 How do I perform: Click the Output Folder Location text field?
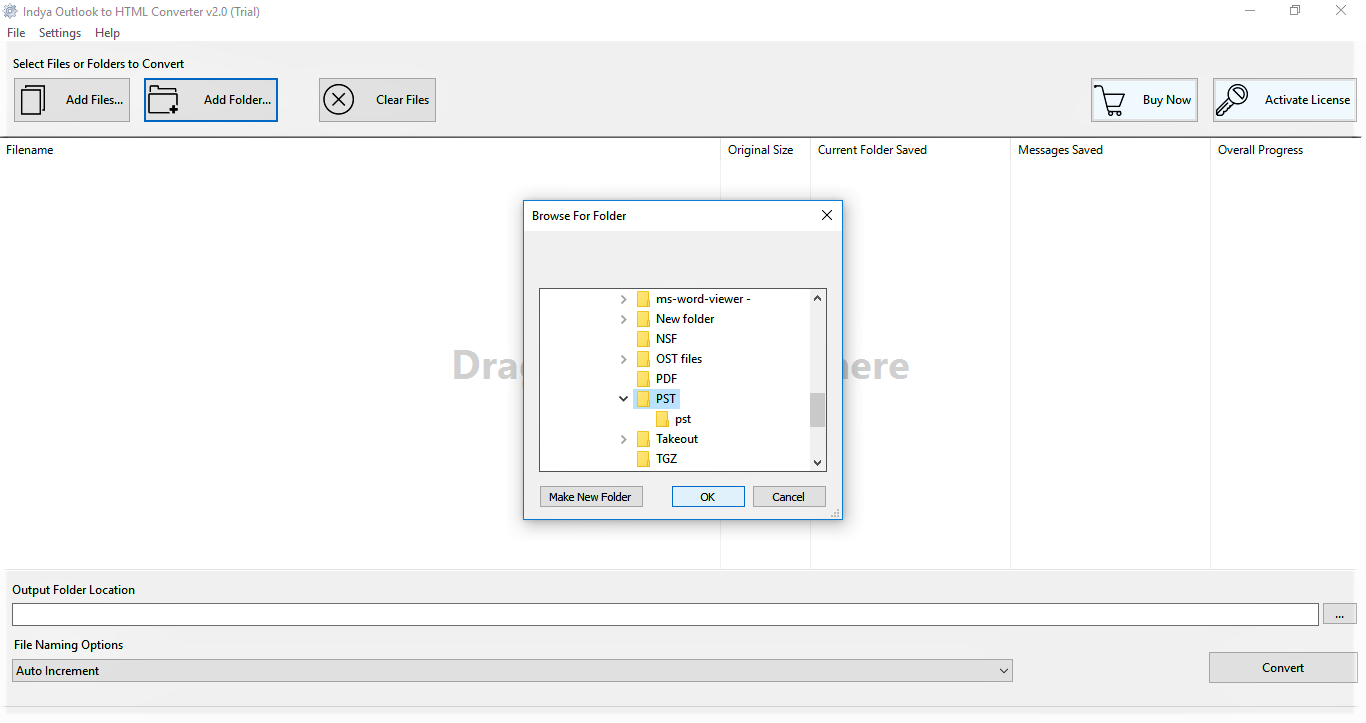(665, 614)
